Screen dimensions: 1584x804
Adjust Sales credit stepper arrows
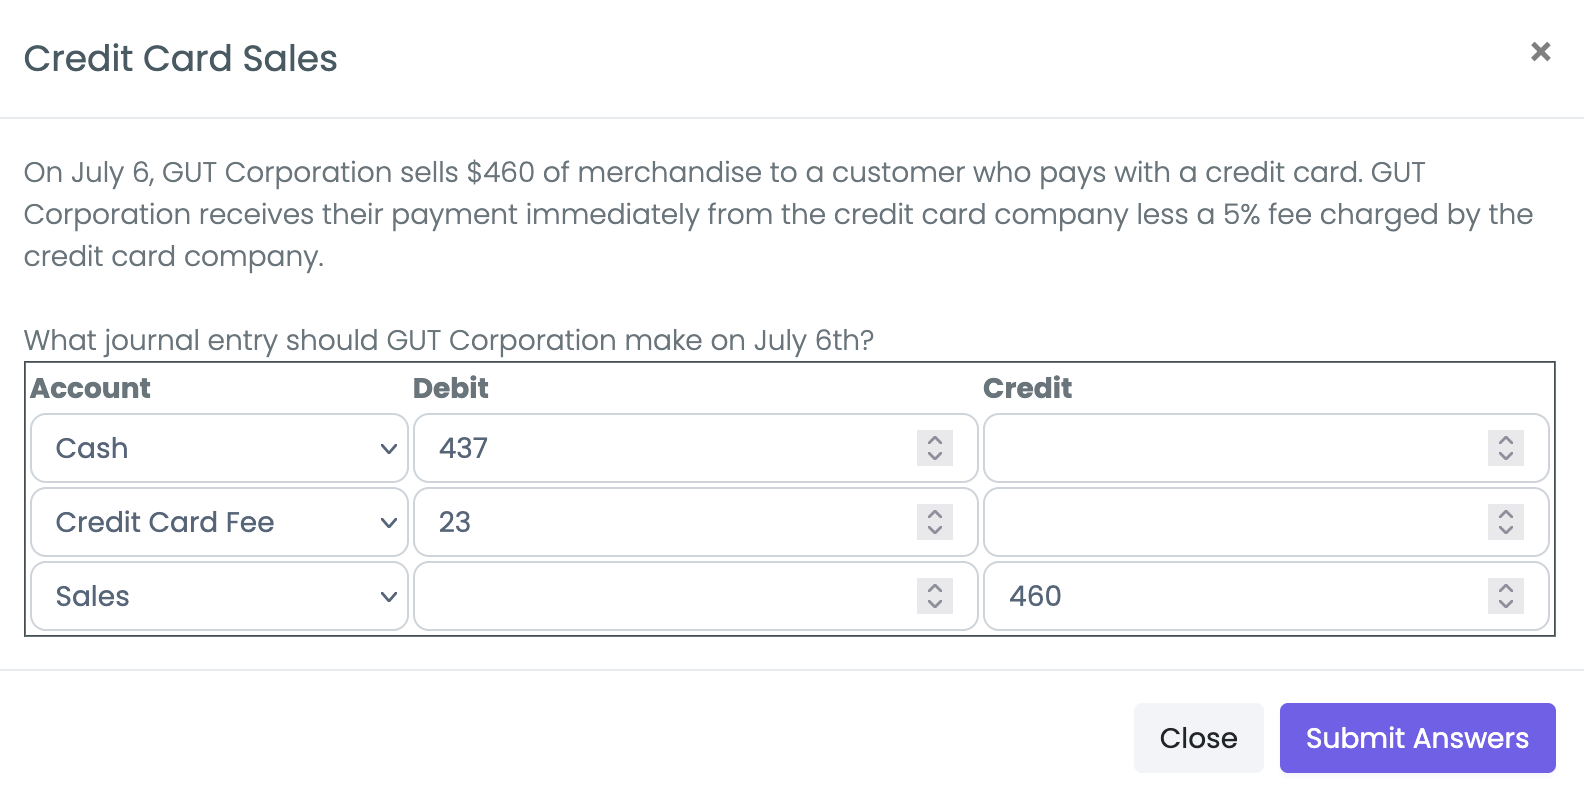1506,596
